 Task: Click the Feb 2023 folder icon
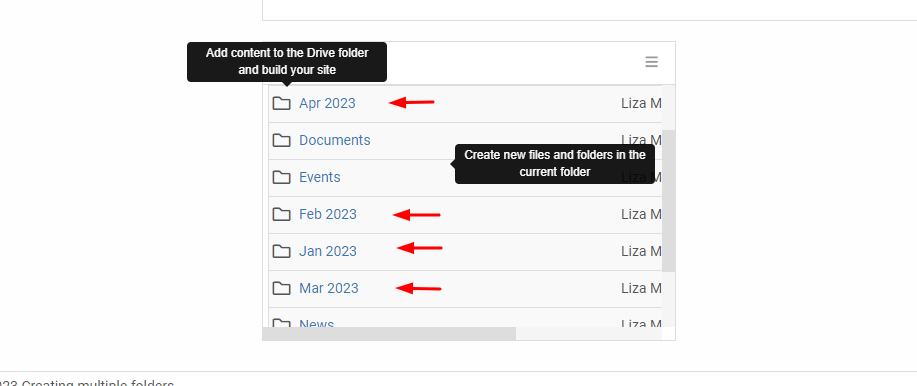(x=282, y=214)
